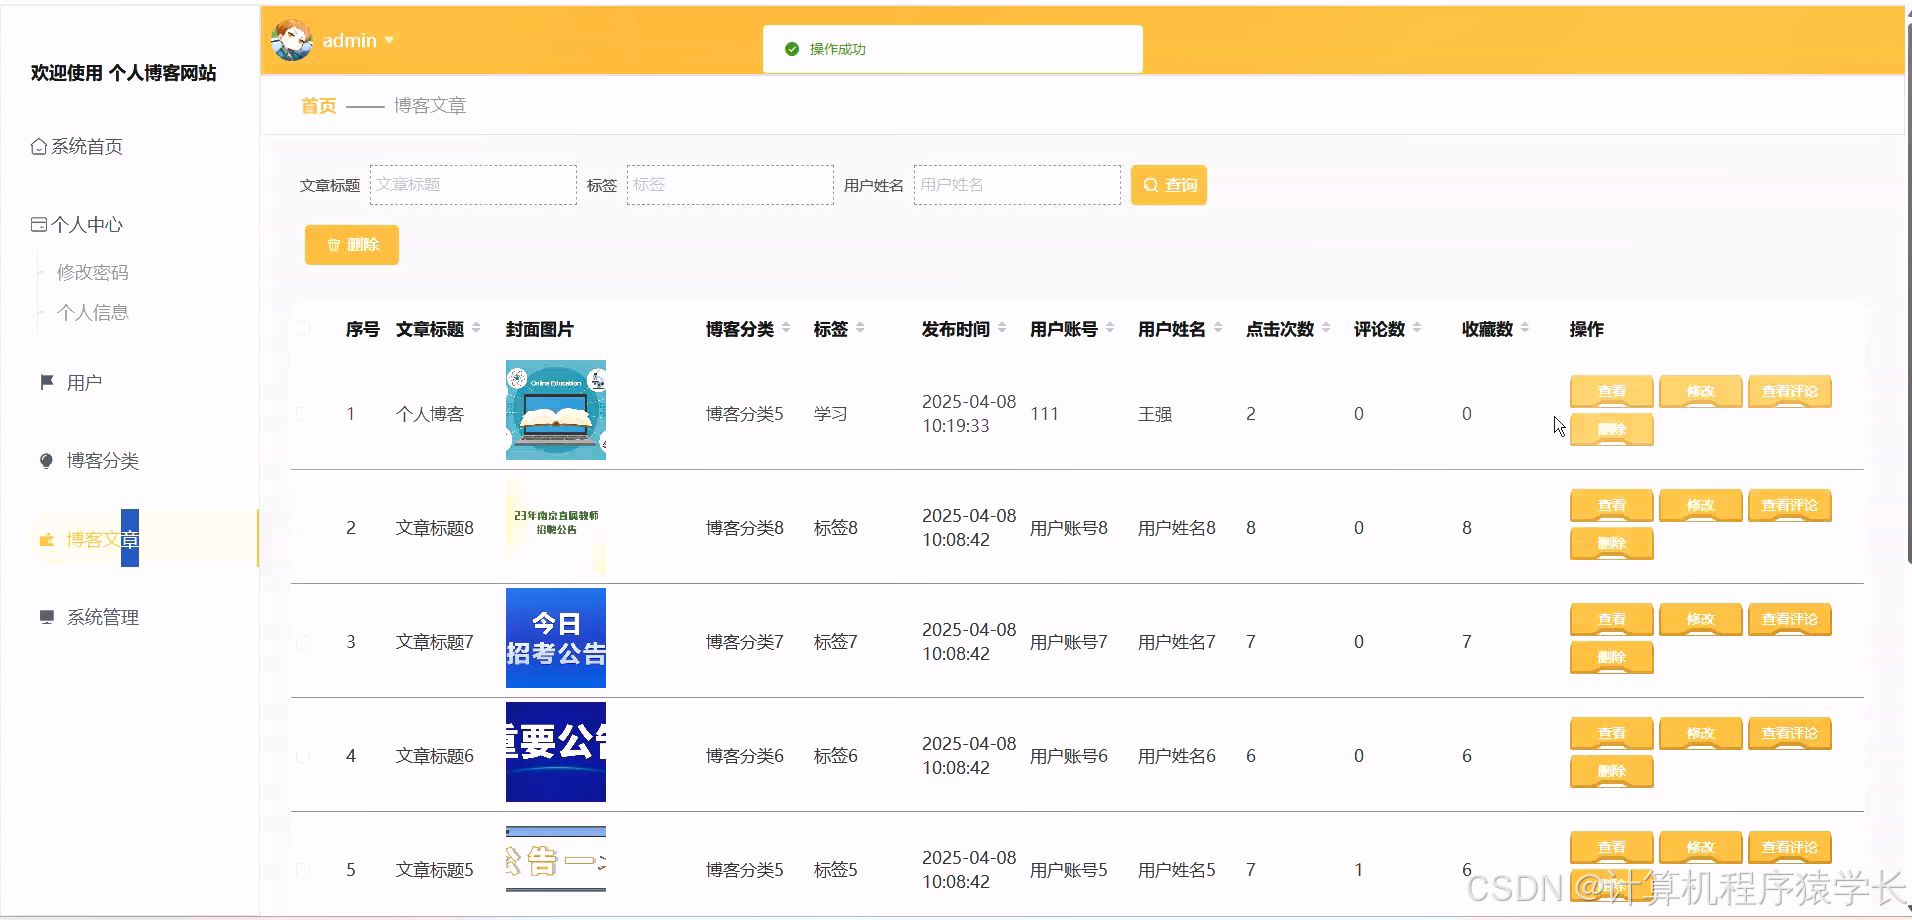The height and width of the screenshot is (920, 1912).
Task: Click the bulb icon beside 博客分类
Action: click(46, 461)
